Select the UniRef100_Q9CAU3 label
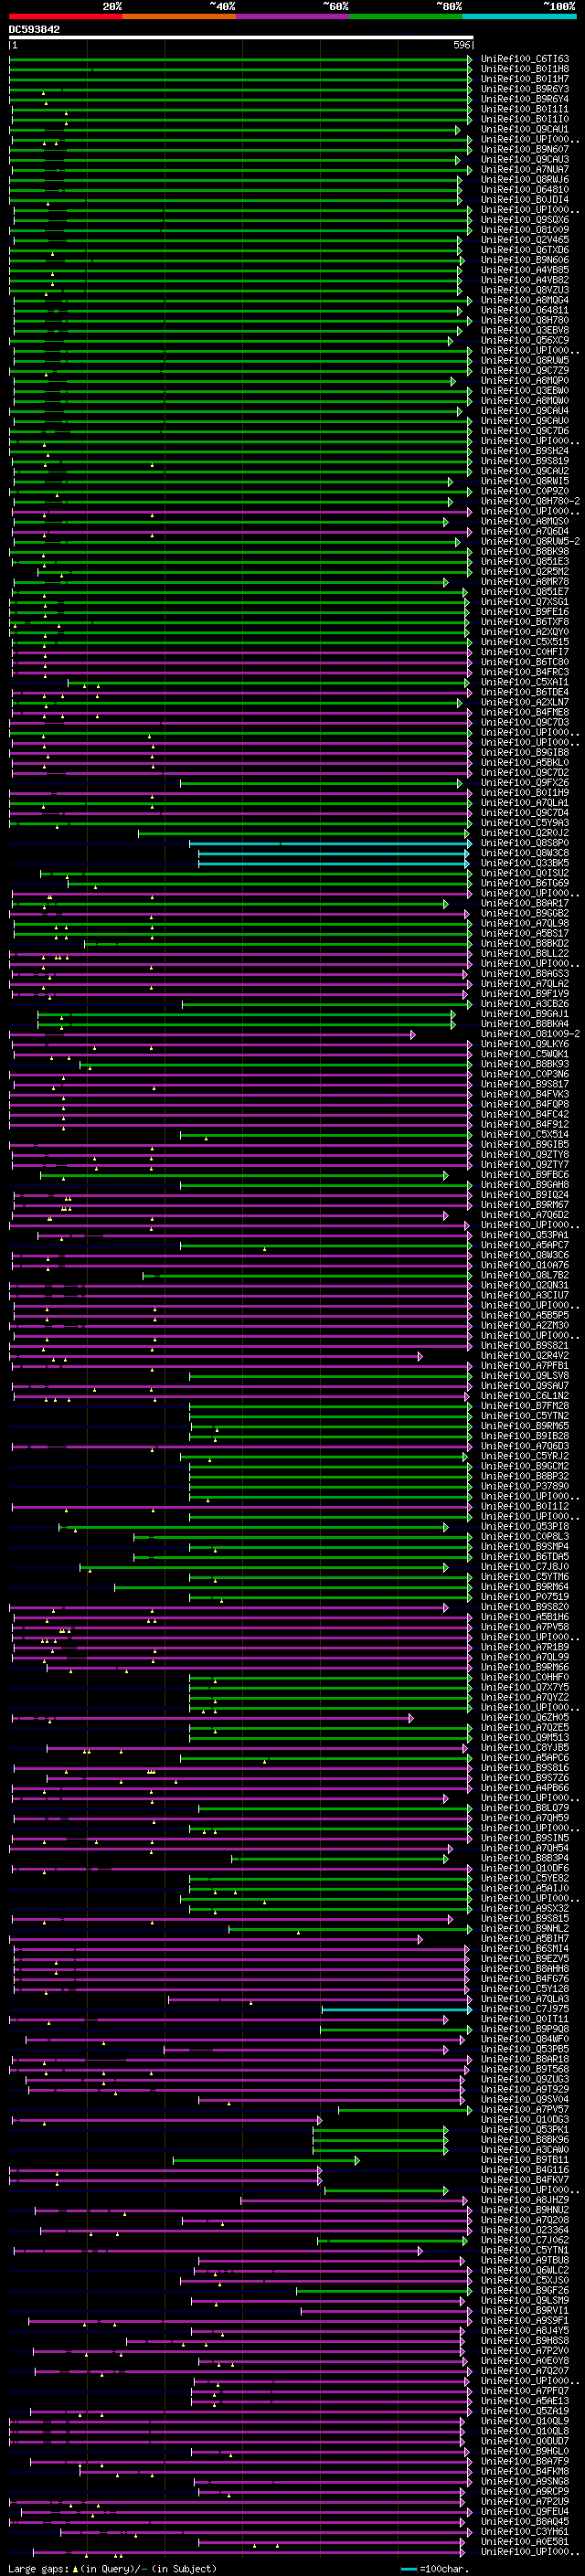Image resolution: width=585 pixels, height=2576 pixels. [x=525, y=159]
